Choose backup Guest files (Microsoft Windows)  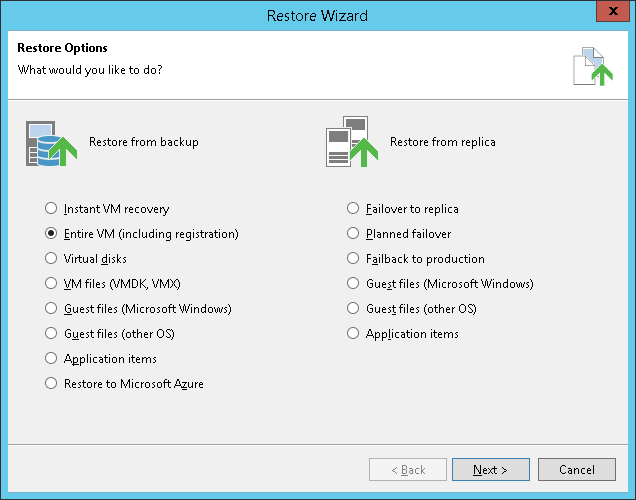pyautogui.click(x=51, y=309)
